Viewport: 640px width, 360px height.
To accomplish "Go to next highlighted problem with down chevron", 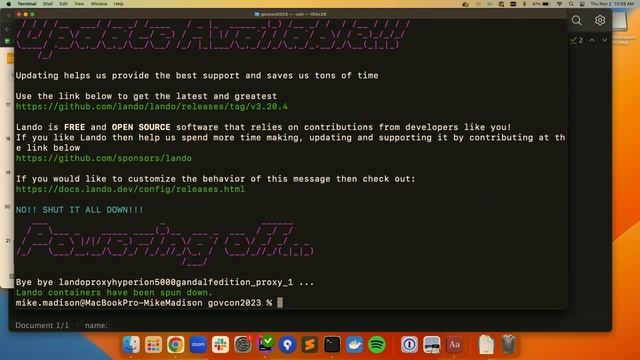I will pyautogui.click(x=604, y=40).
